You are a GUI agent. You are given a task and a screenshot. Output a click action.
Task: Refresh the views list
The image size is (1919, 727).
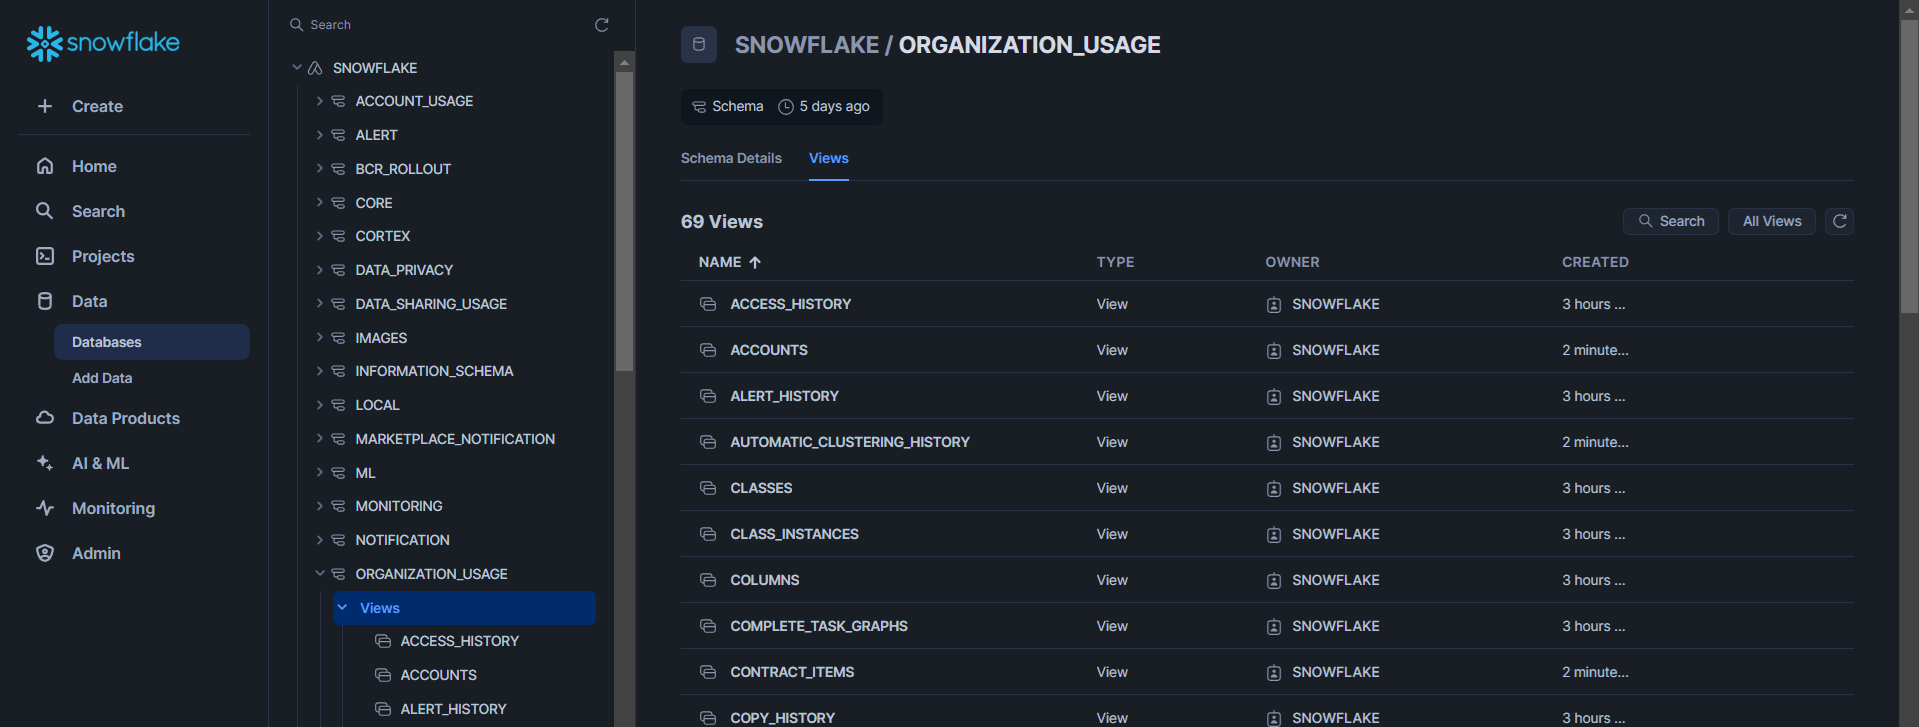click(1839, 221)
